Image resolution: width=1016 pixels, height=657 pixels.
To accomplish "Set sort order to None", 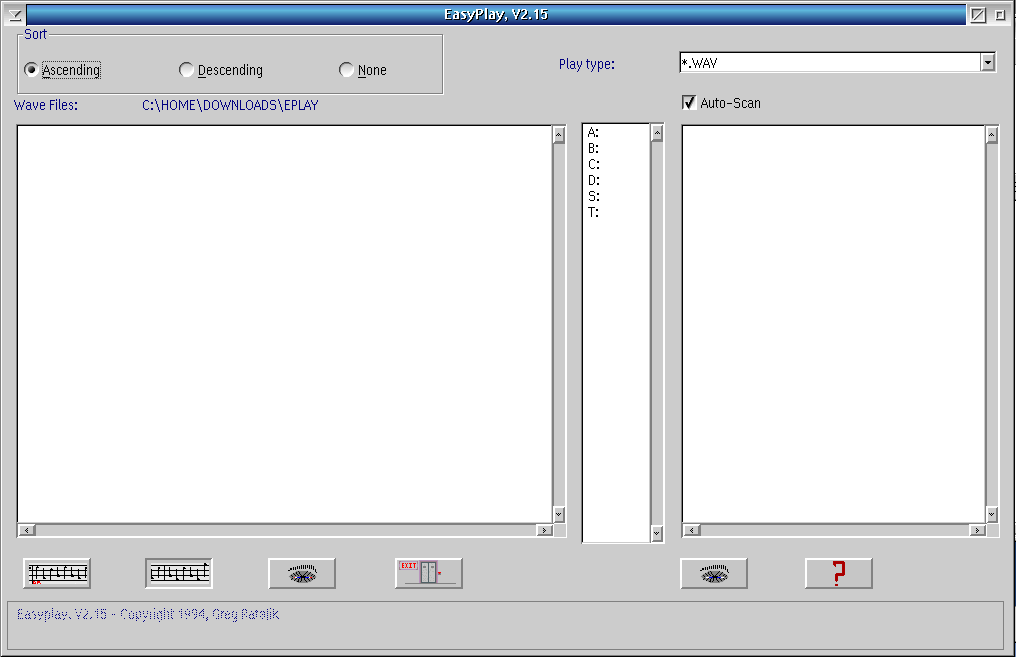I will pyautogui.click(x=347, y=70).
